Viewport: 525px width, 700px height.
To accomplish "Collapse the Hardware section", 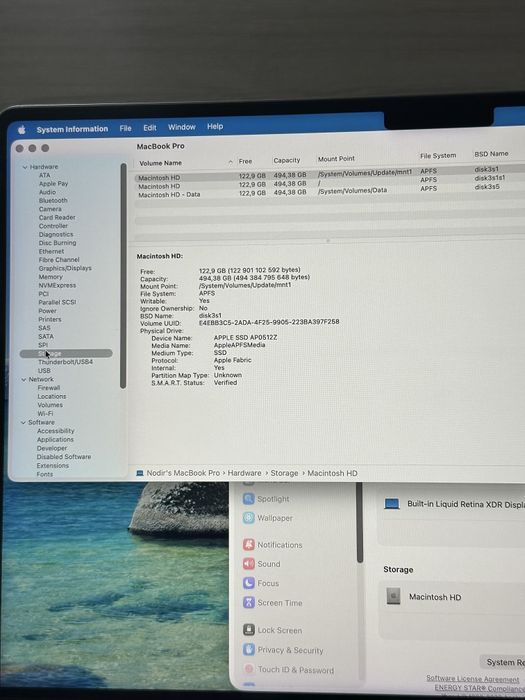I will [x=25, y=167].
